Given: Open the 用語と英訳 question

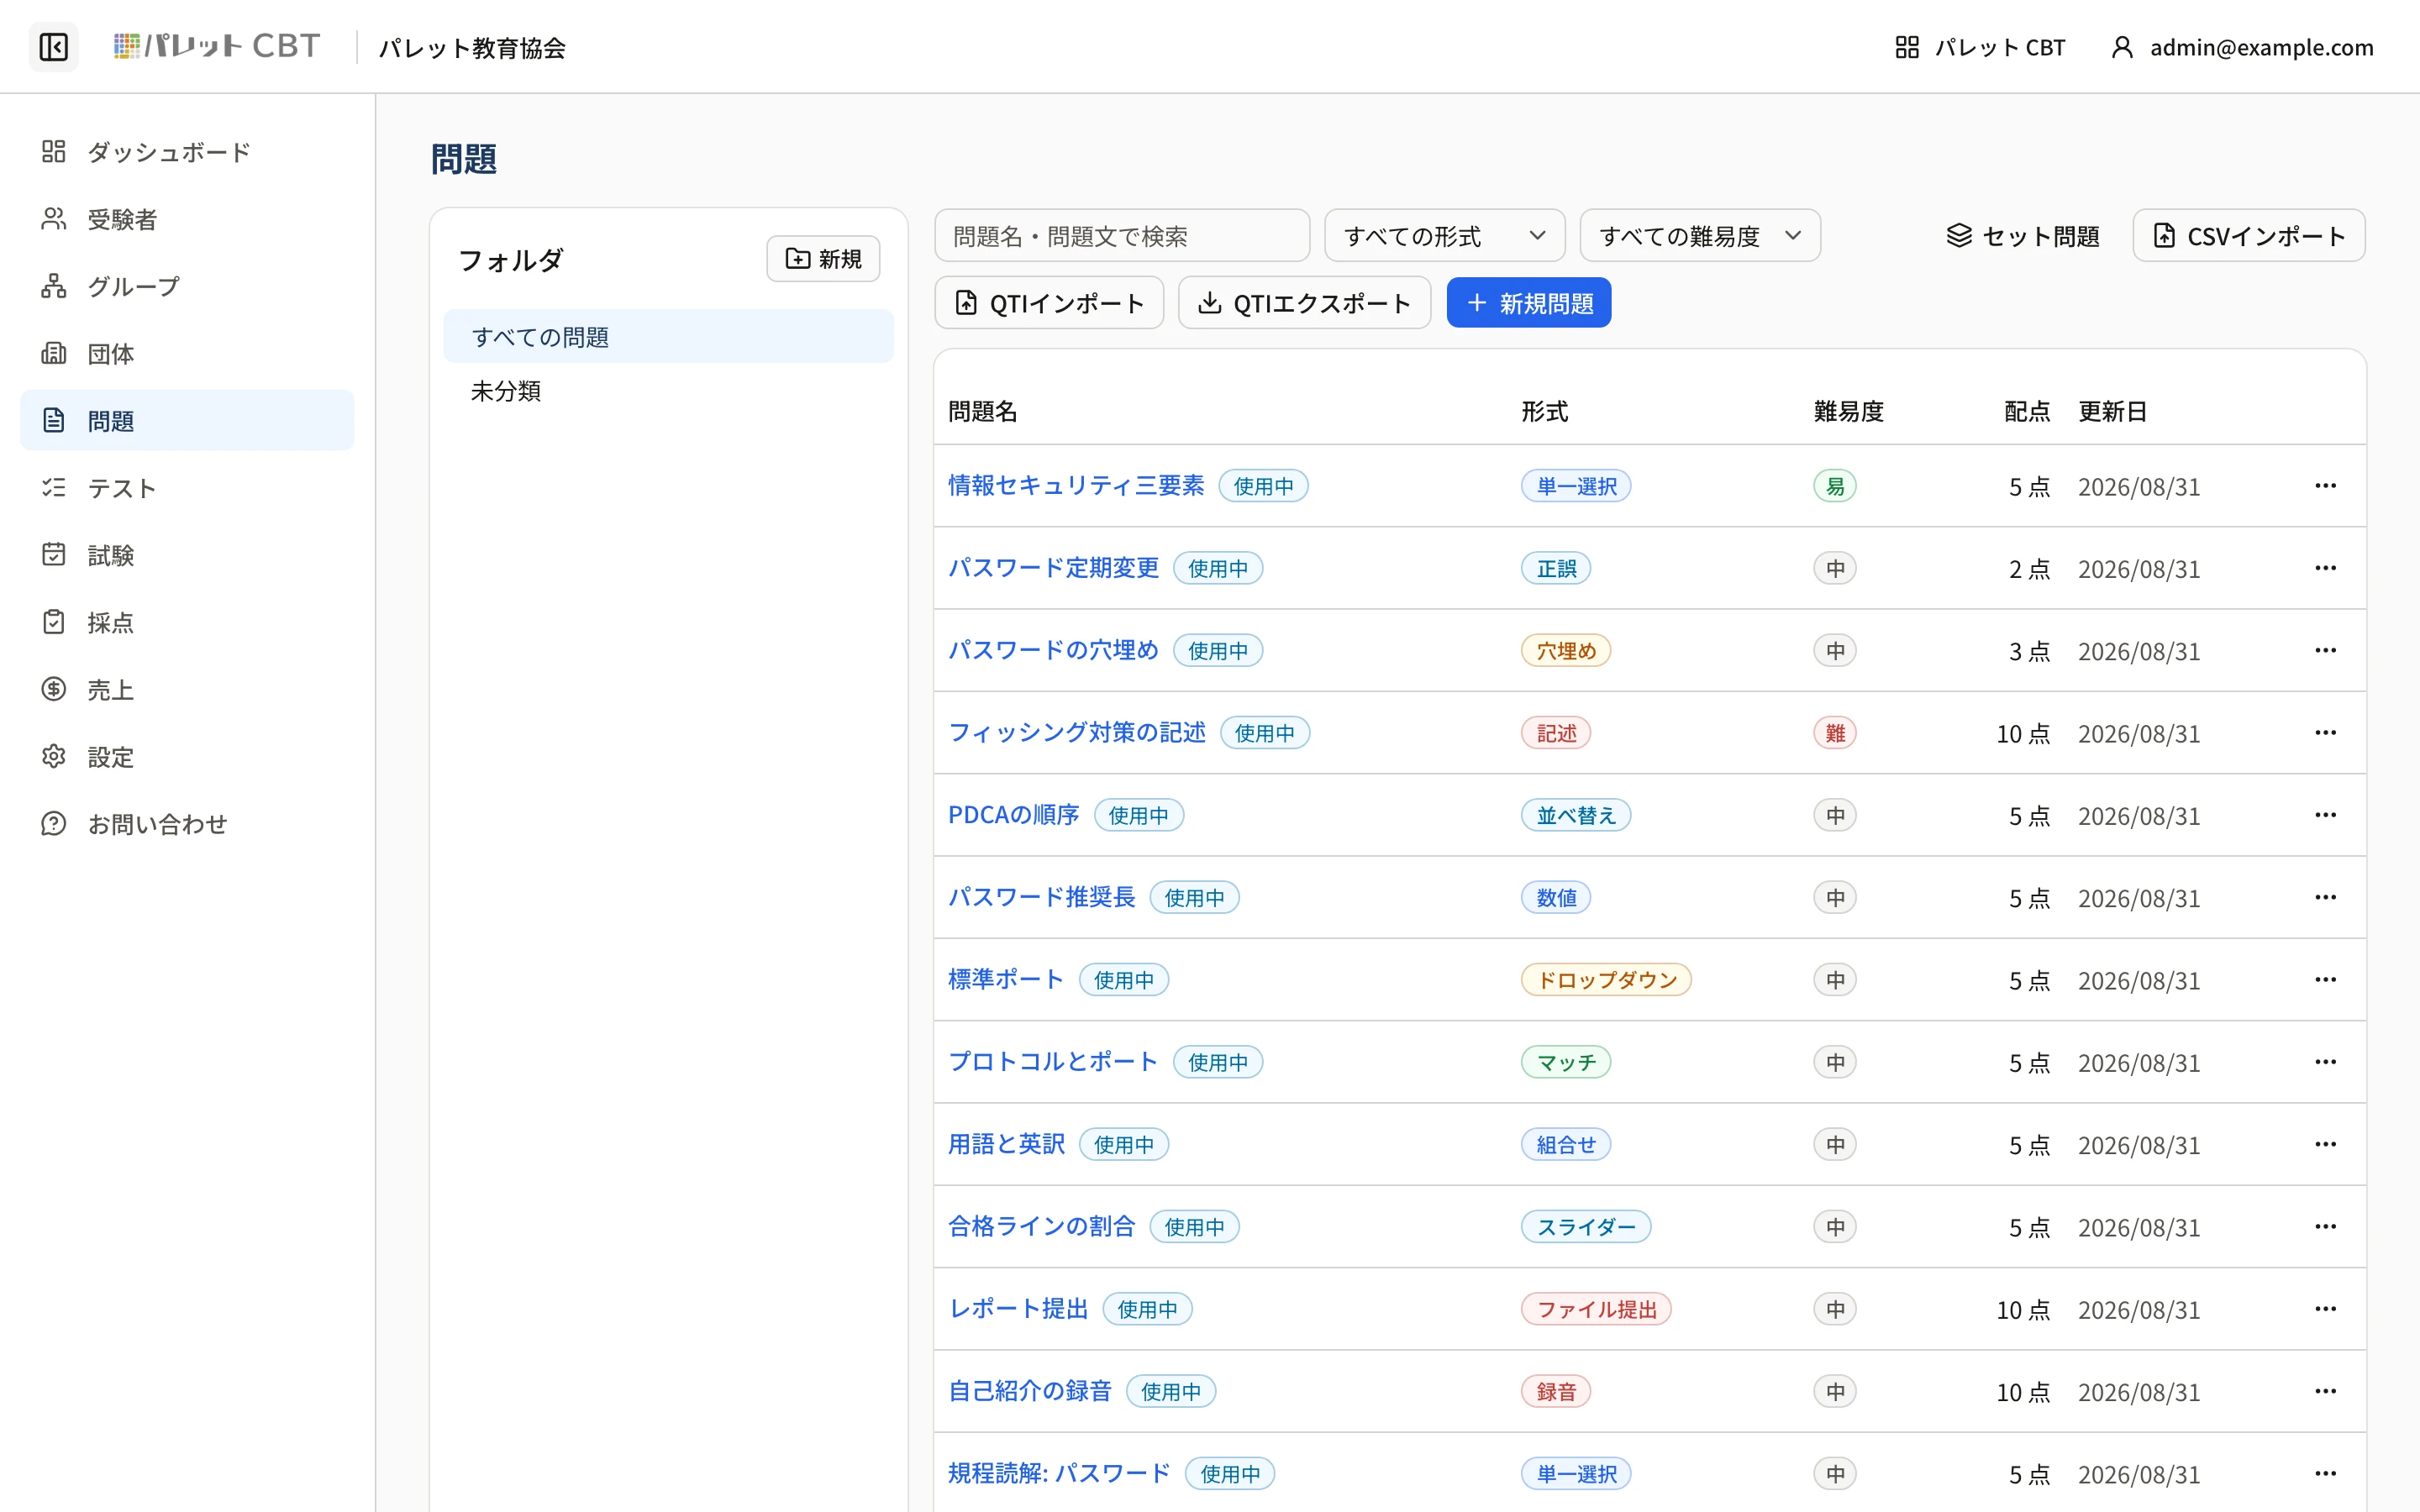Looking at the screenshot, I should point(1006,1144).
